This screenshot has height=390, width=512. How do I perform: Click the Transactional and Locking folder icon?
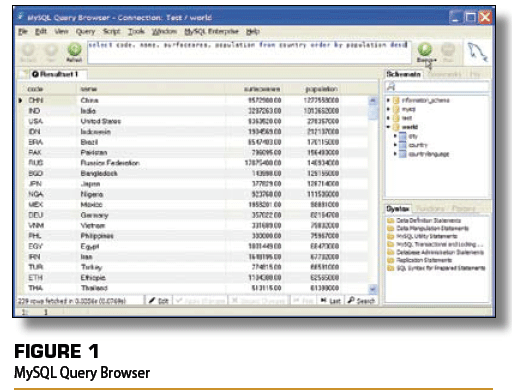tap(390, 244)
